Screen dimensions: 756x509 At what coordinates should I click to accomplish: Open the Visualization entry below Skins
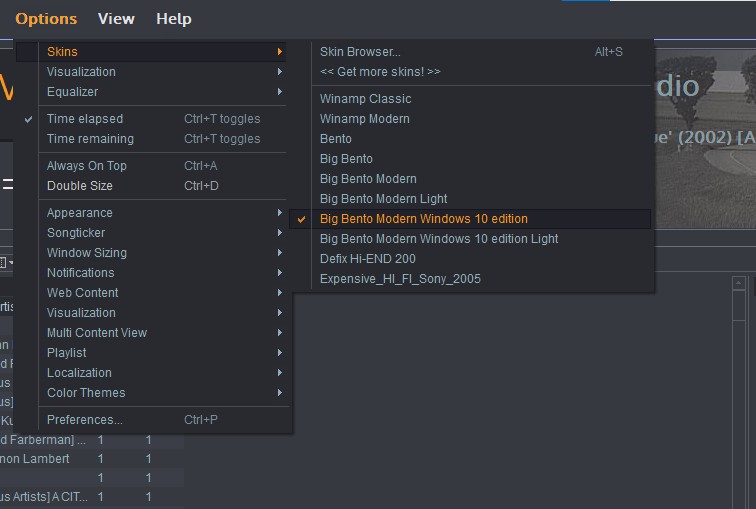pos(151,72)
